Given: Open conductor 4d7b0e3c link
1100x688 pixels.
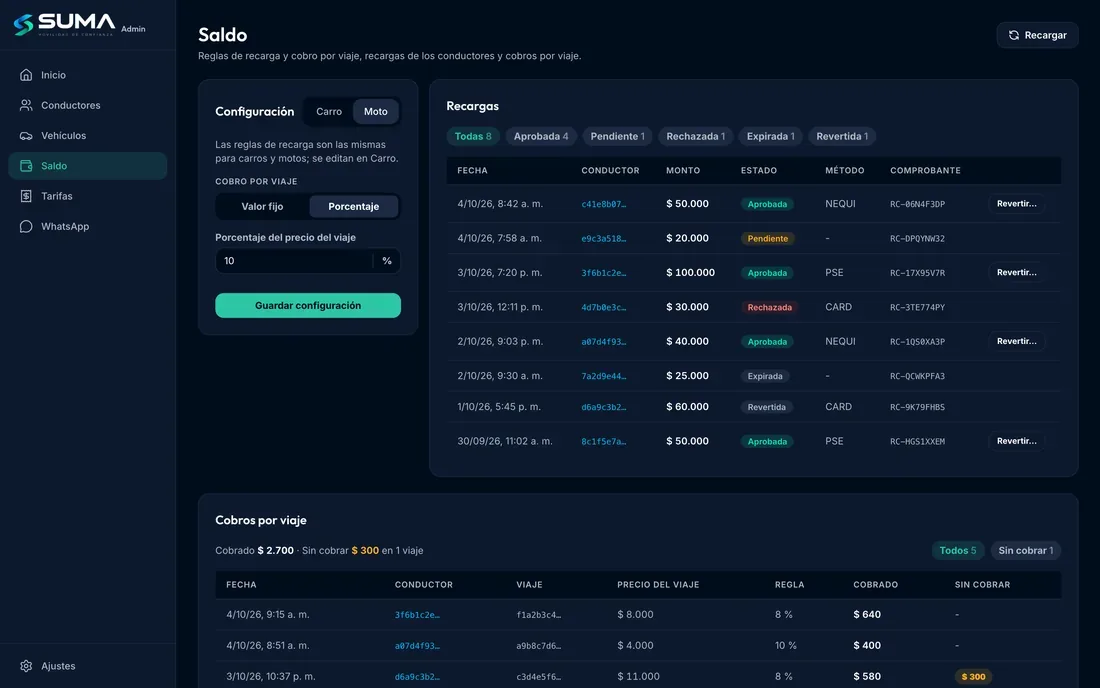Looking at the screenshot, I should [603, 307].
